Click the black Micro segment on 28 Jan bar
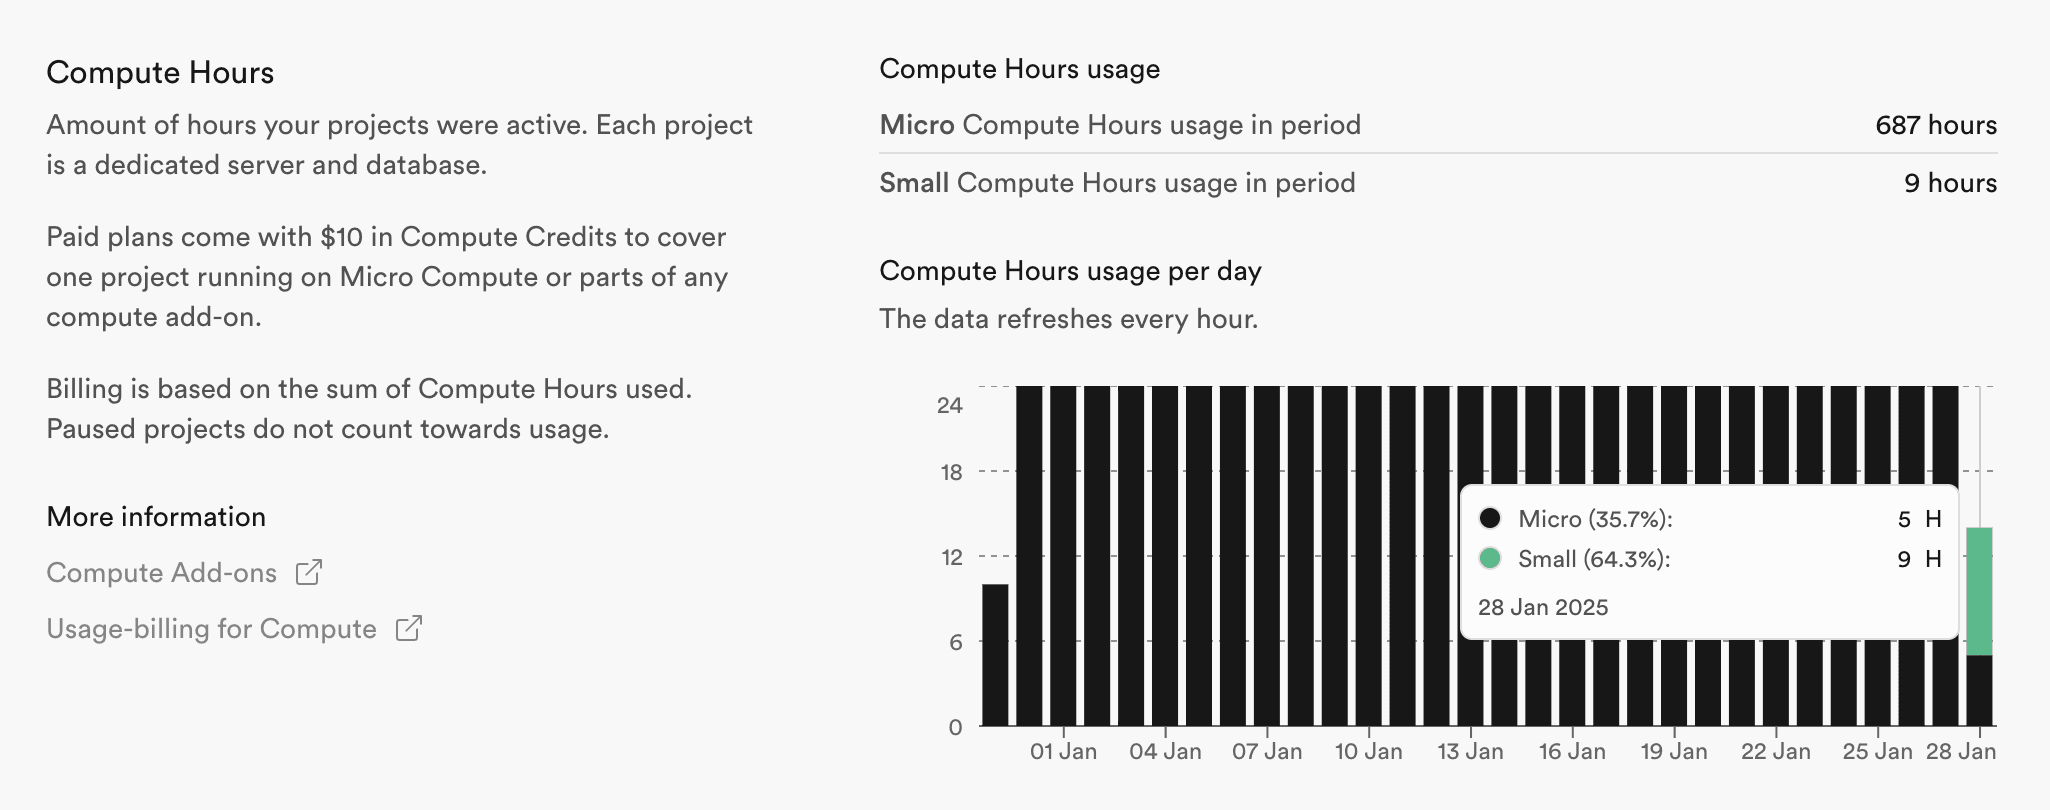This screenshot has height=810, width=2050. point(1981,690)
